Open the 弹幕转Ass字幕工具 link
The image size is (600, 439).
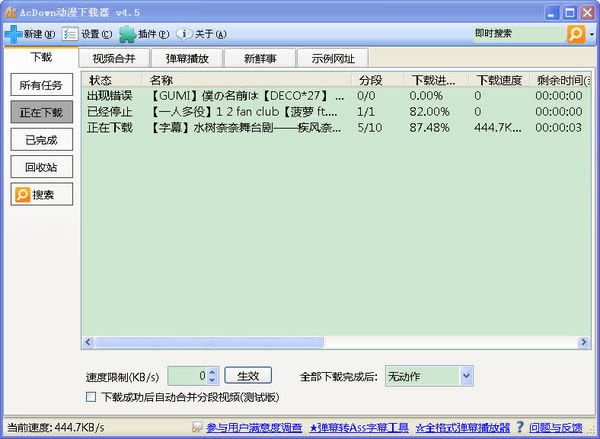[359, 428]
